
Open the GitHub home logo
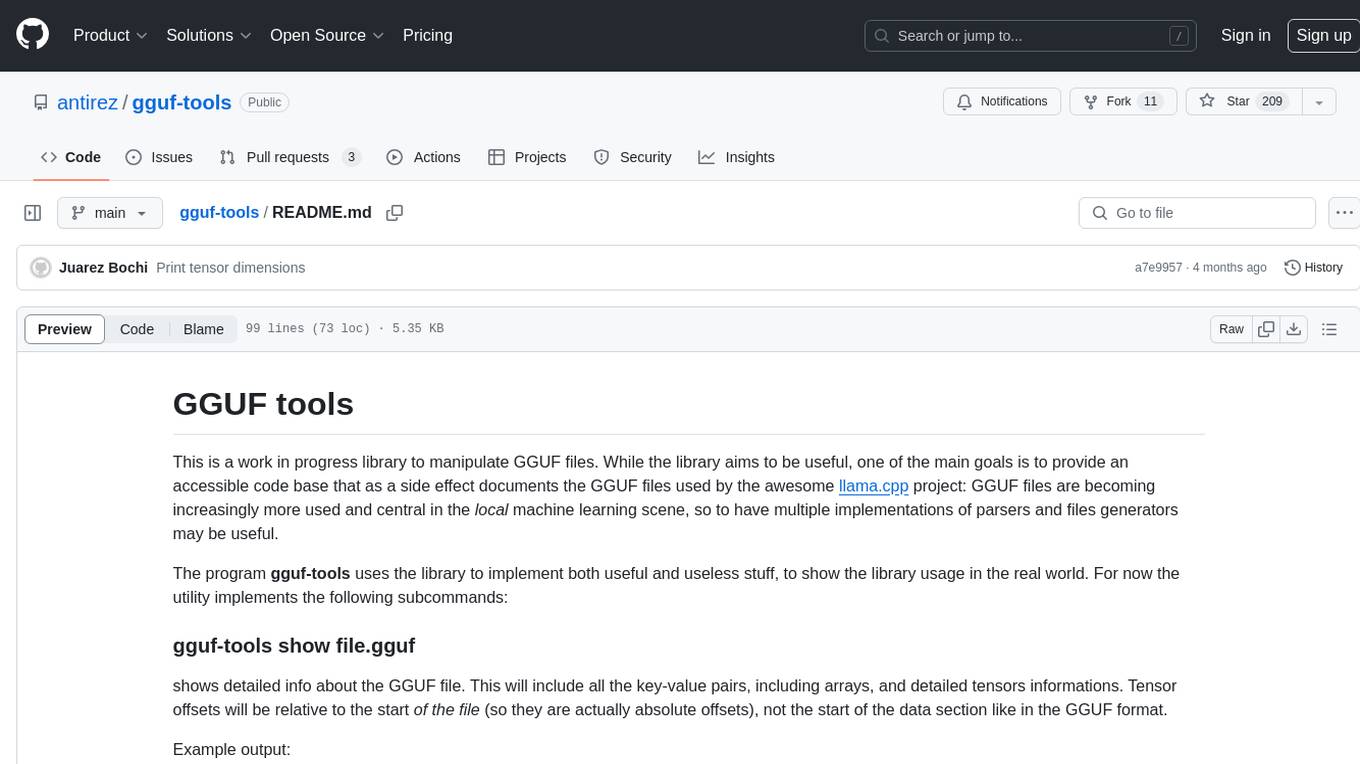click(x=32, y=35)
